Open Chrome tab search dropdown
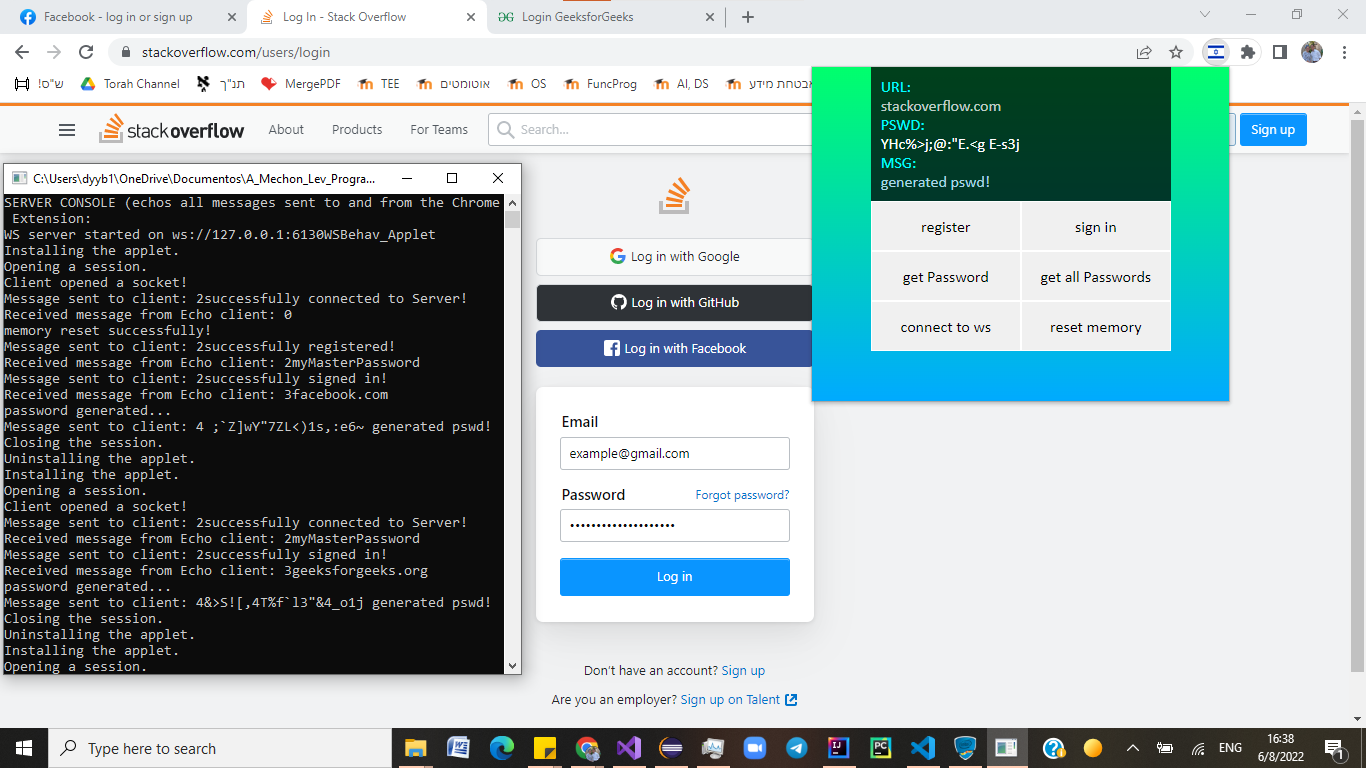 point(1205,15)
